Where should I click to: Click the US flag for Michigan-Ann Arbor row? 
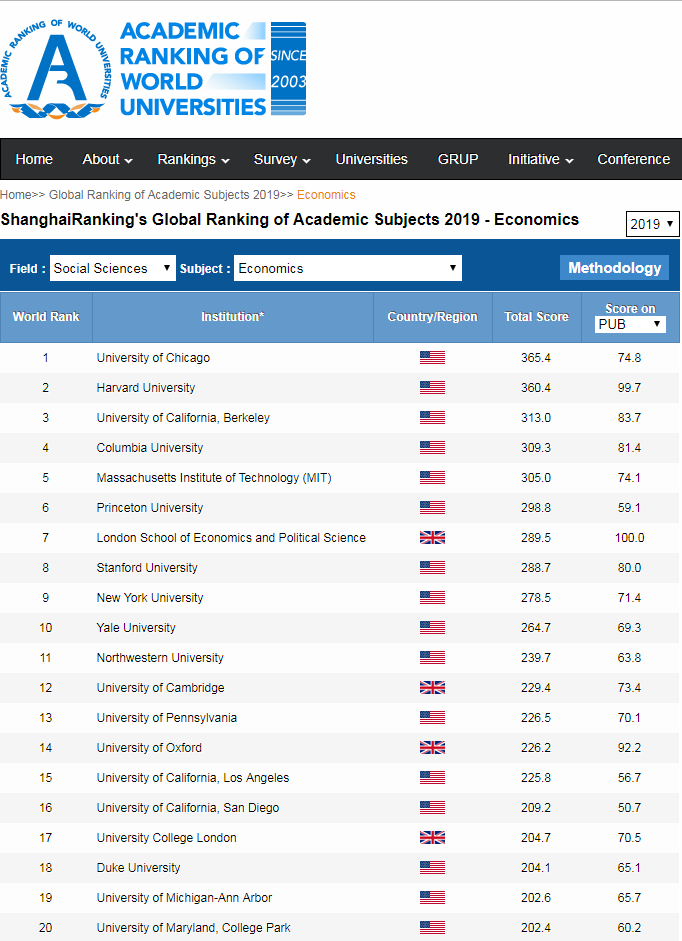pos(432,898)
